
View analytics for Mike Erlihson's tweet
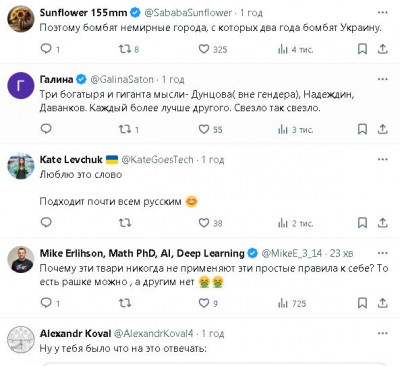click(x=292, y=303)
